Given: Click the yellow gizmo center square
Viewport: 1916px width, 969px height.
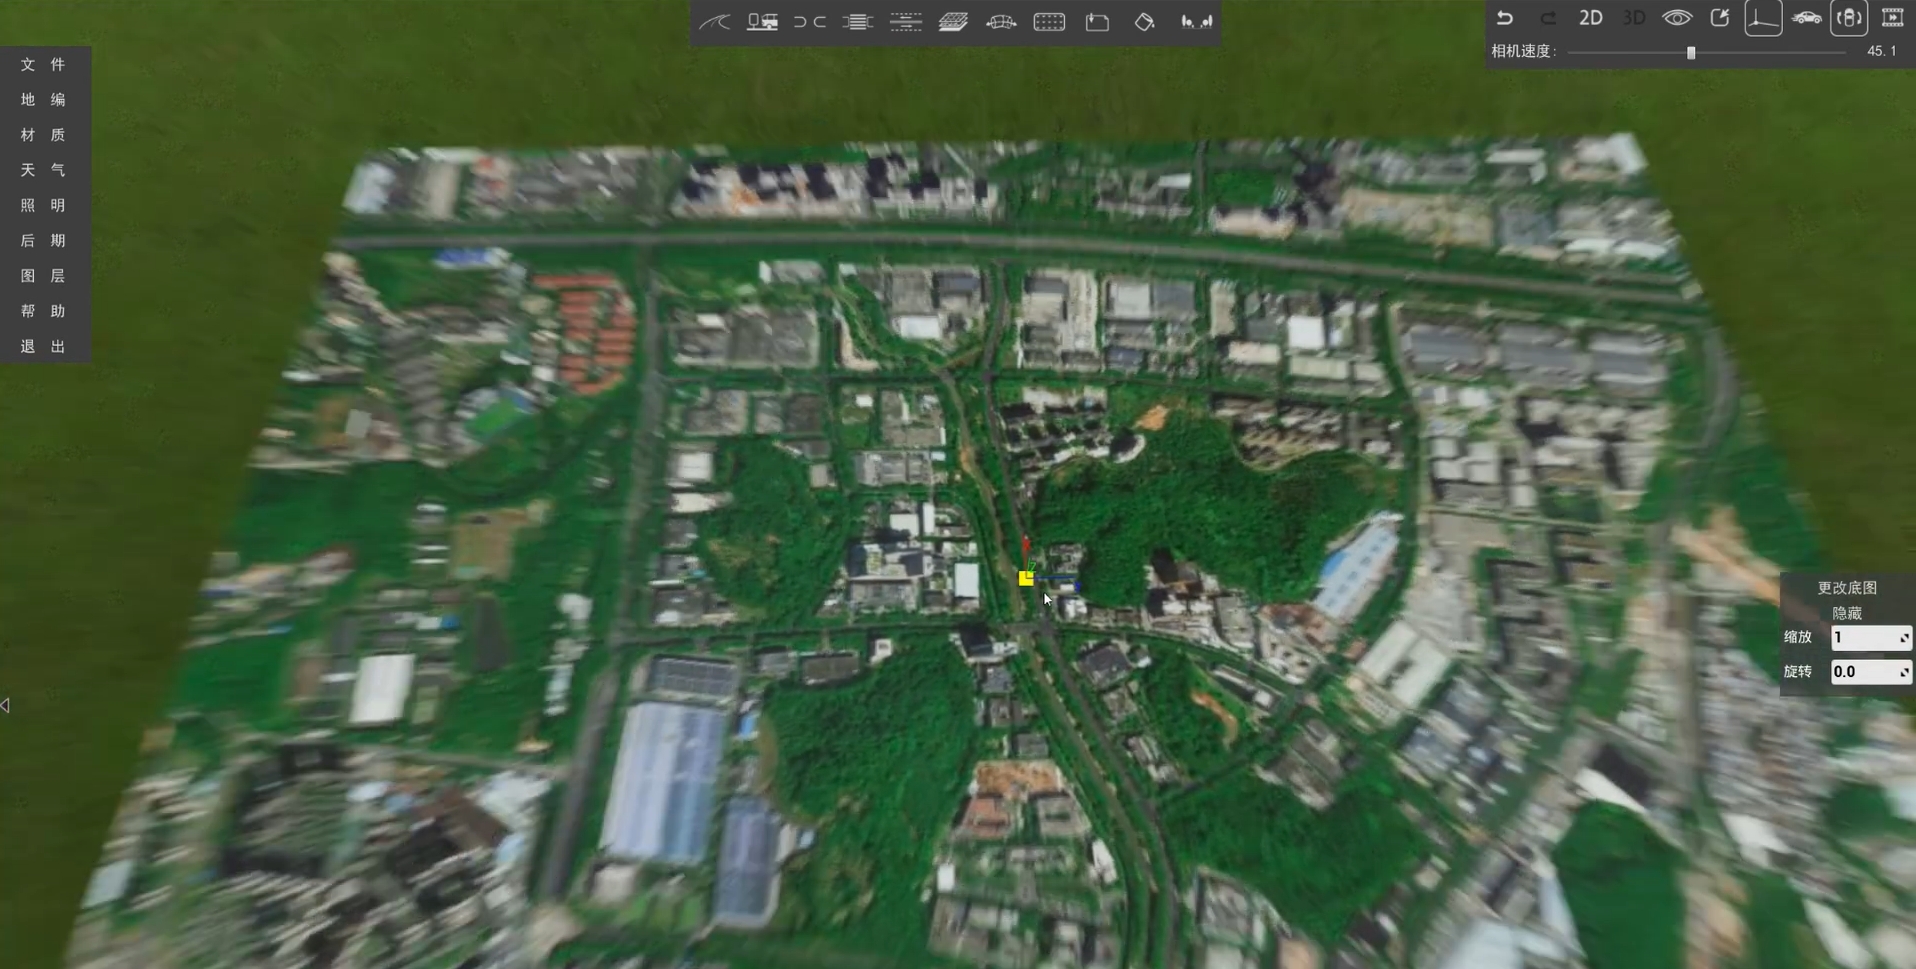Looking at the screenshot, I should coord(1026,578).
